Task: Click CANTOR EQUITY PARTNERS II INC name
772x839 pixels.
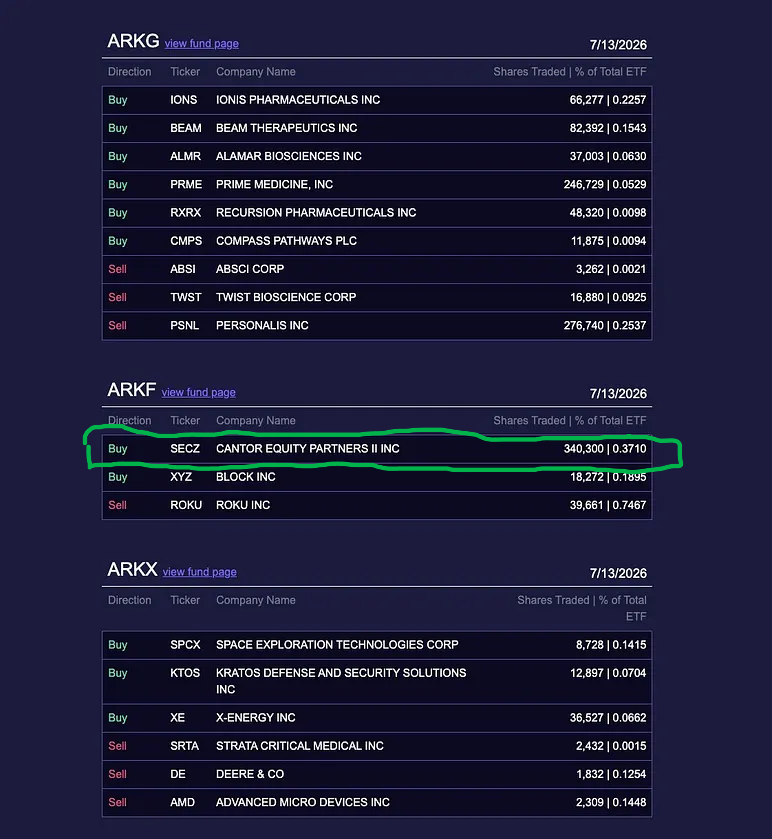Action: pyautogui.click(x=308, y=449)
